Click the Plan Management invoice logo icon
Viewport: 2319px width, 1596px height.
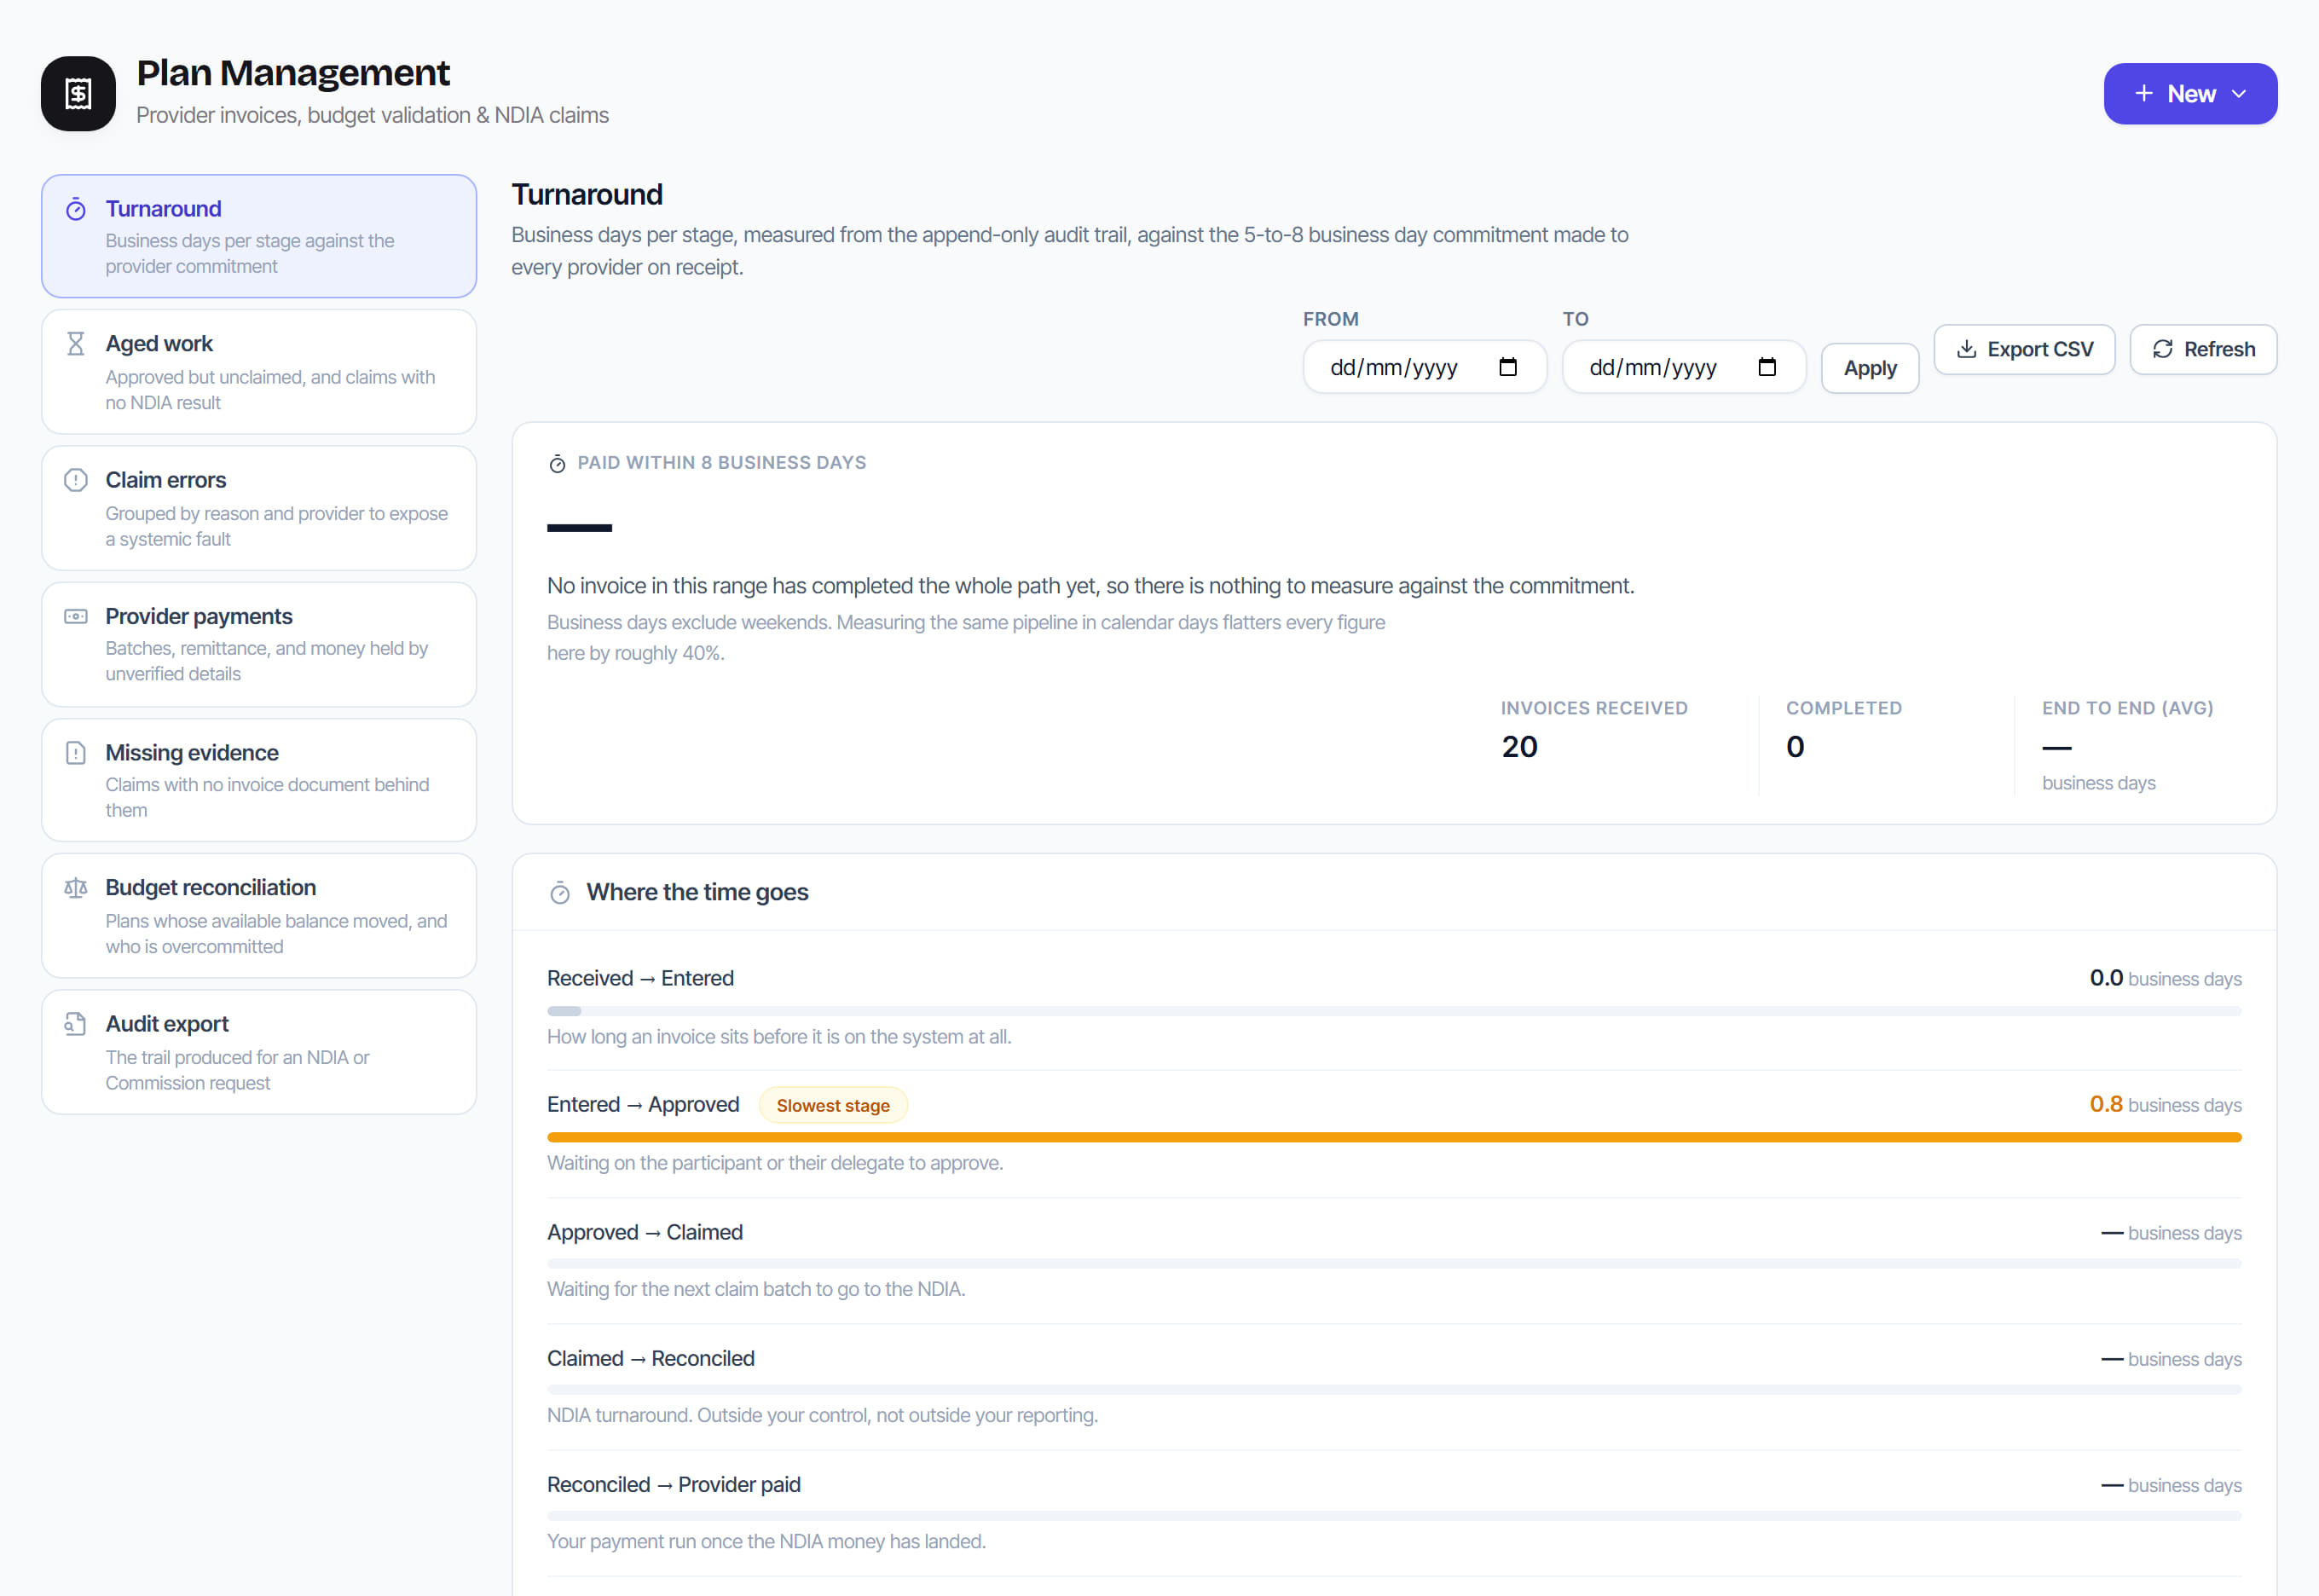coord(78,94)
